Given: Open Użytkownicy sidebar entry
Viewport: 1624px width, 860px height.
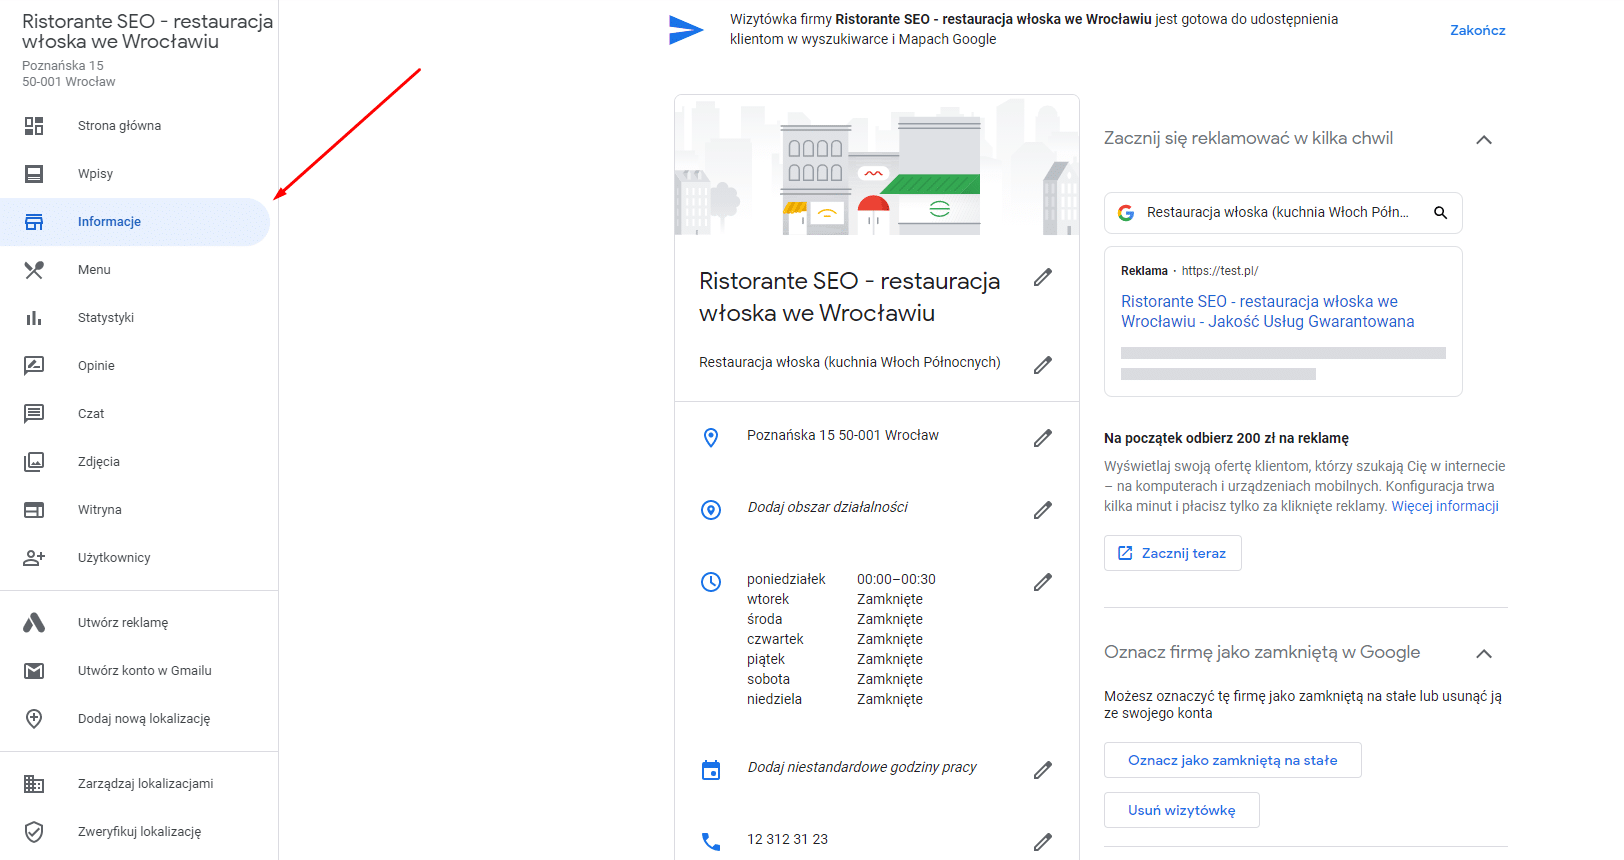Looking at the screenshot, I should pos(135,558).
